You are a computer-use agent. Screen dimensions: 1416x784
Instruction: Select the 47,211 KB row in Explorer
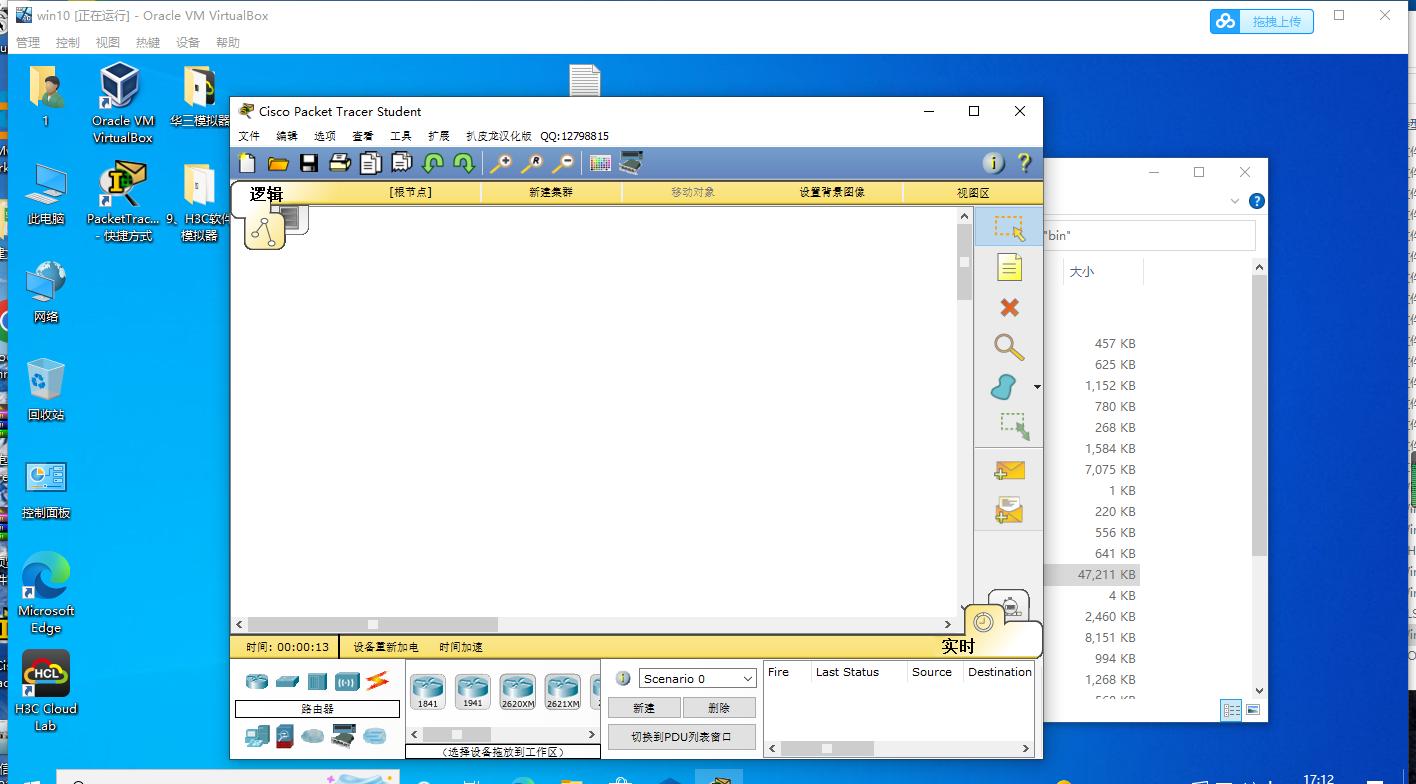pyautogui.click(x=1091, y=575)
